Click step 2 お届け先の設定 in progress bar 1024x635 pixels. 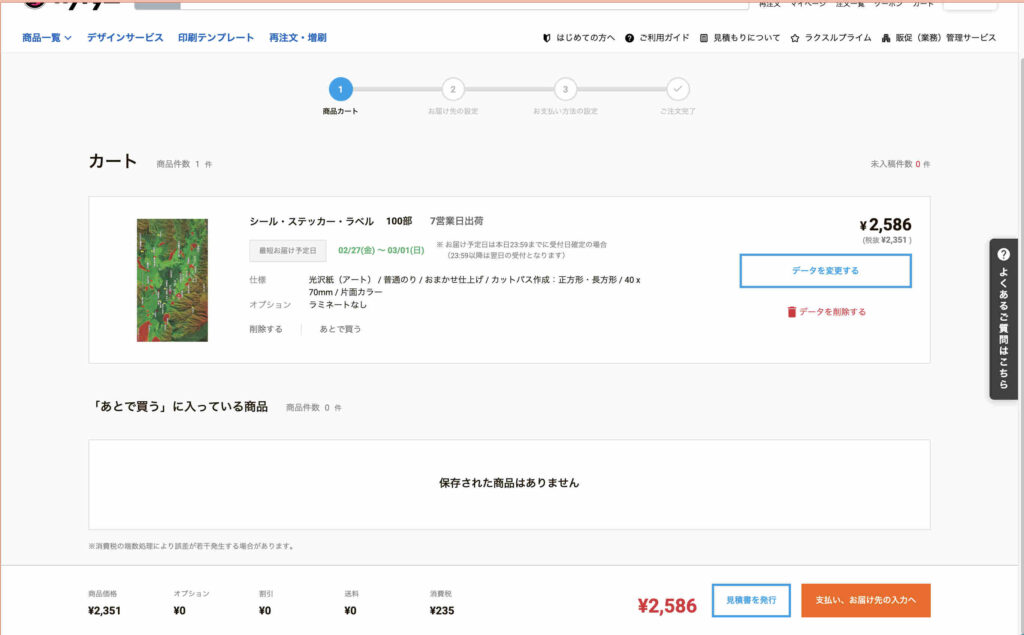click(x=452, y=90)
